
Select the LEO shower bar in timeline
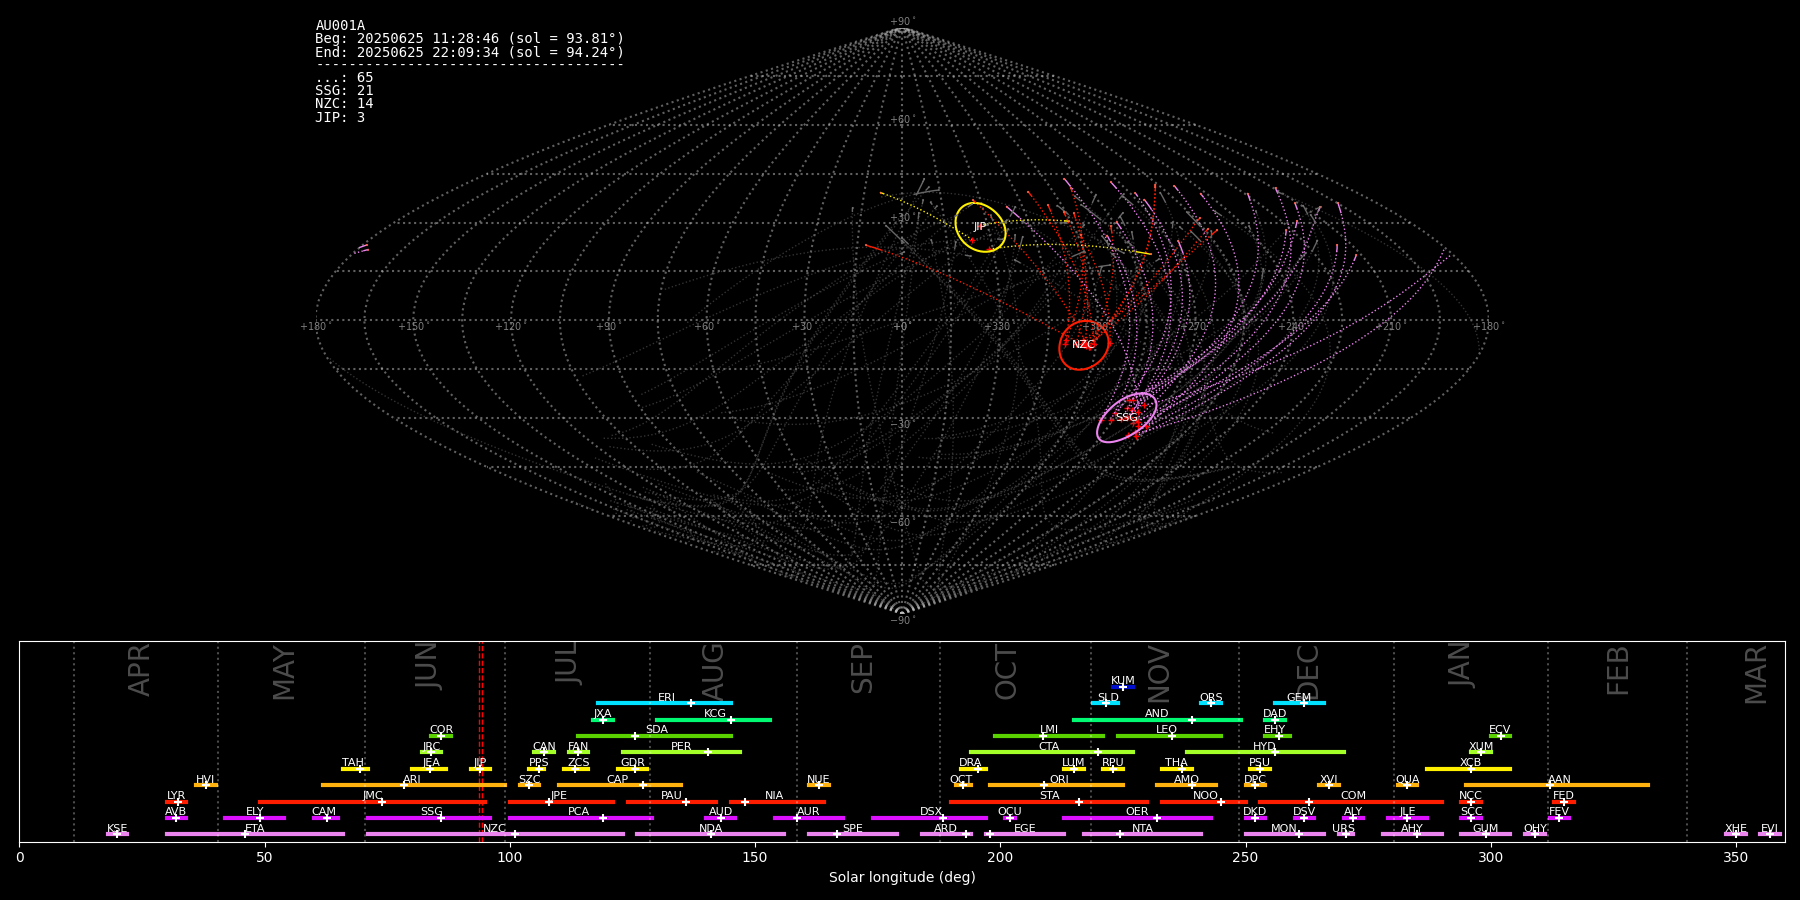tap(1169, 736)
